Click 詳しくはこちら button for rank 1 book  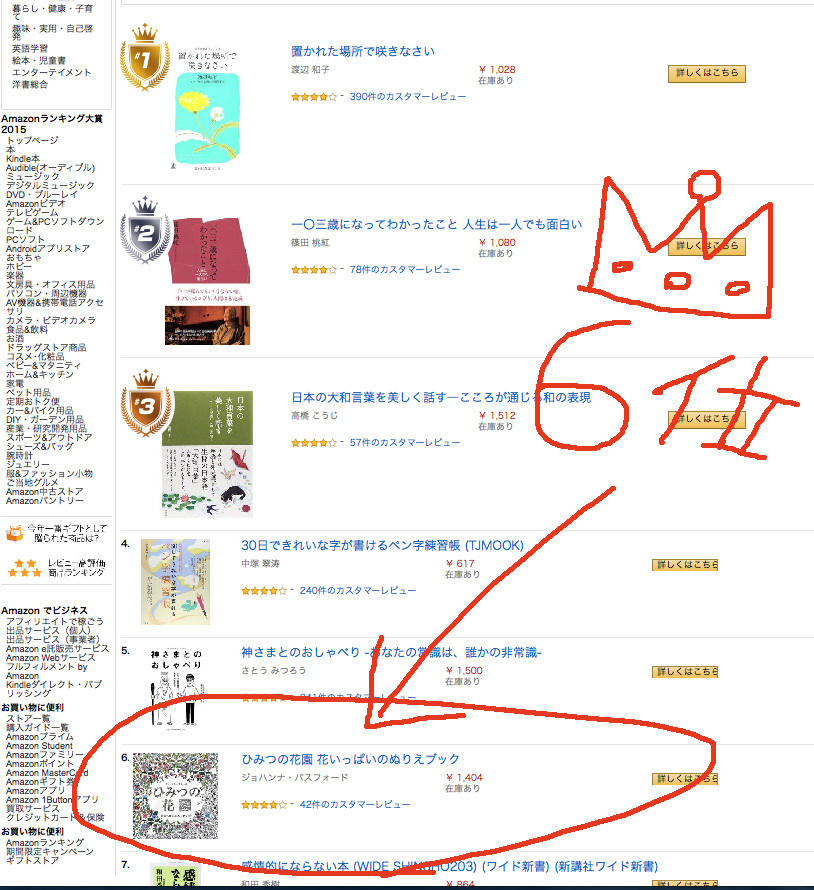click(x=707, y=73)
